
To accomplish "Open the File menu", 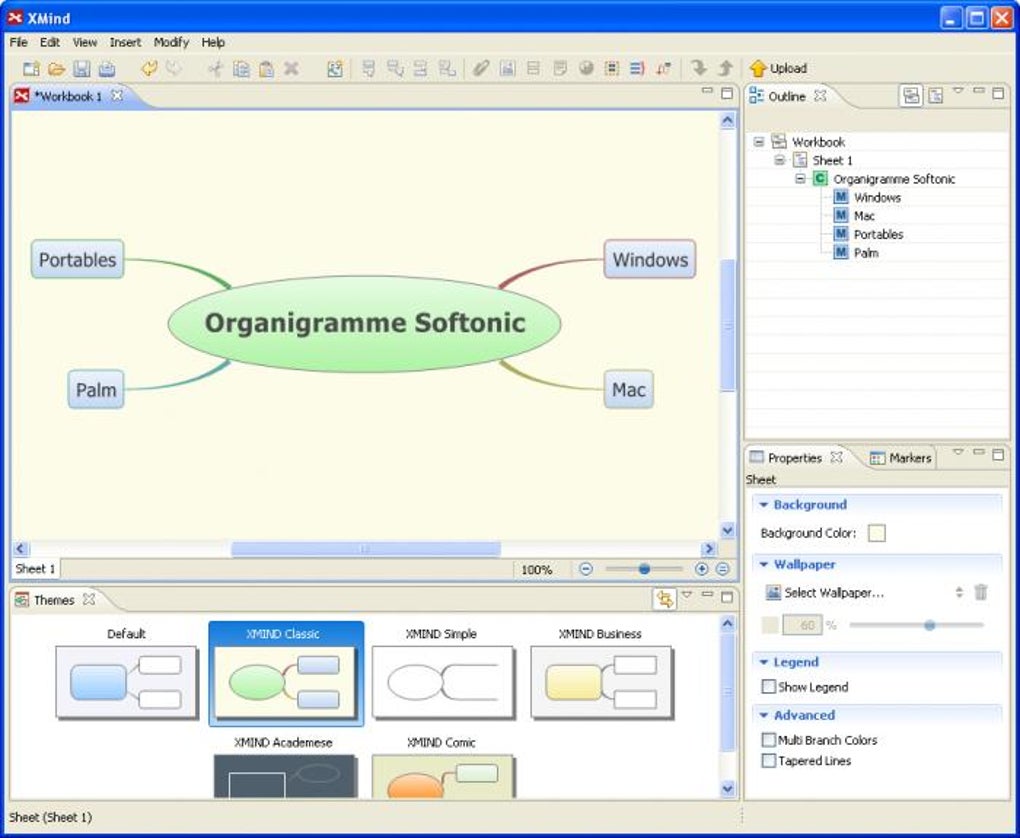I will click(18, 42).
